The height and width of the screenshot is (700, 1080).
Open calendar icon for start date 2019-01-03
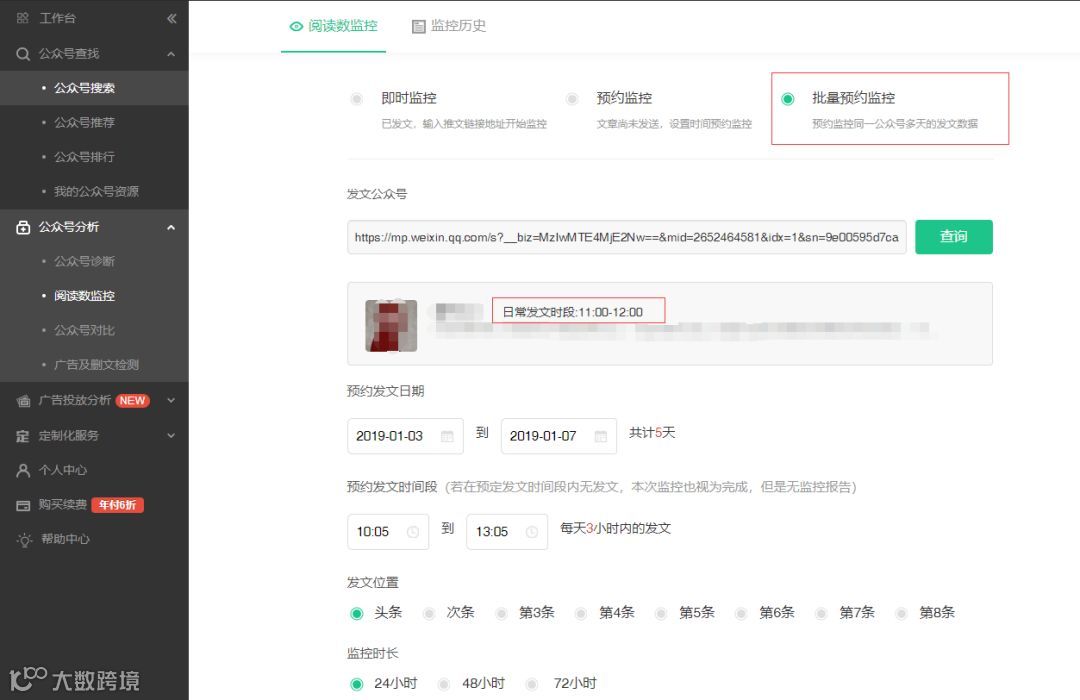pyautogui.click(x=447, y=436)
